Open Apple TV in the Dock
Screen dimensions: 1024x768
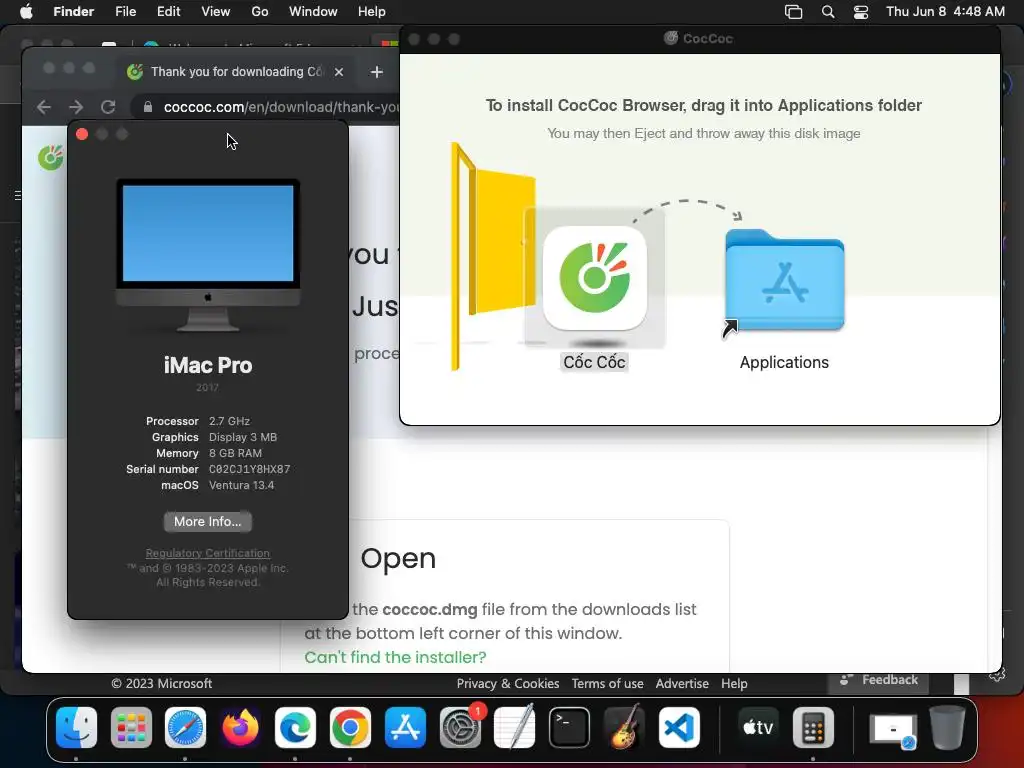pos(758,727)
